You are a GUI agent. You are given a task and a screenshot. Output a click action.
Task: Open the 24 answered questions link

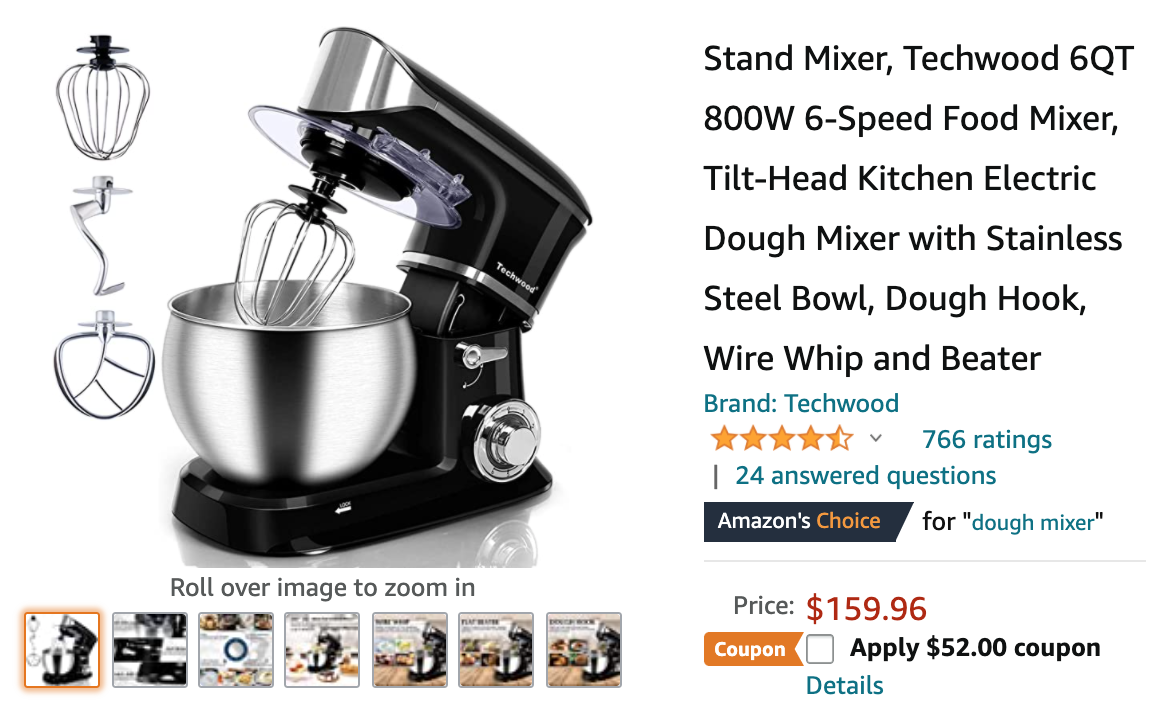(866, 476)
